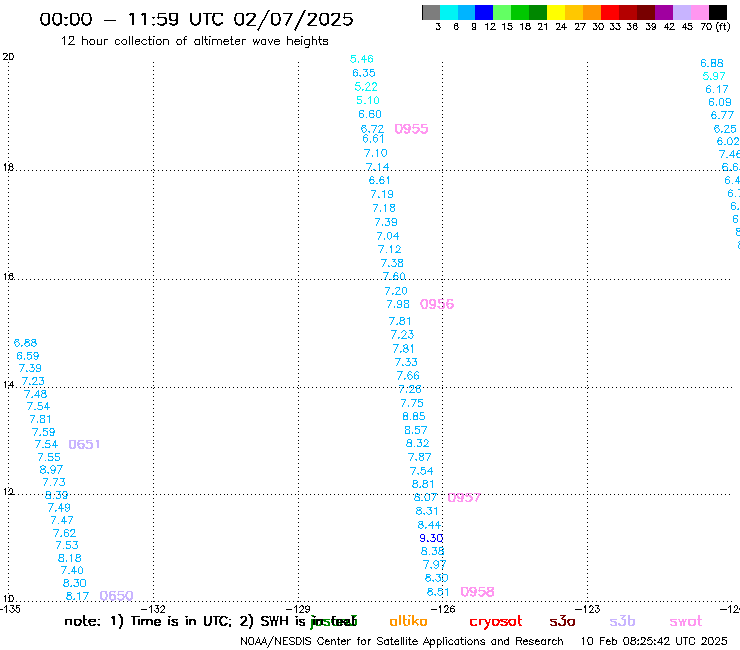This screenshot has width=740, height=650.
Task: Select the wave height value 7.66
Action: 408,376
